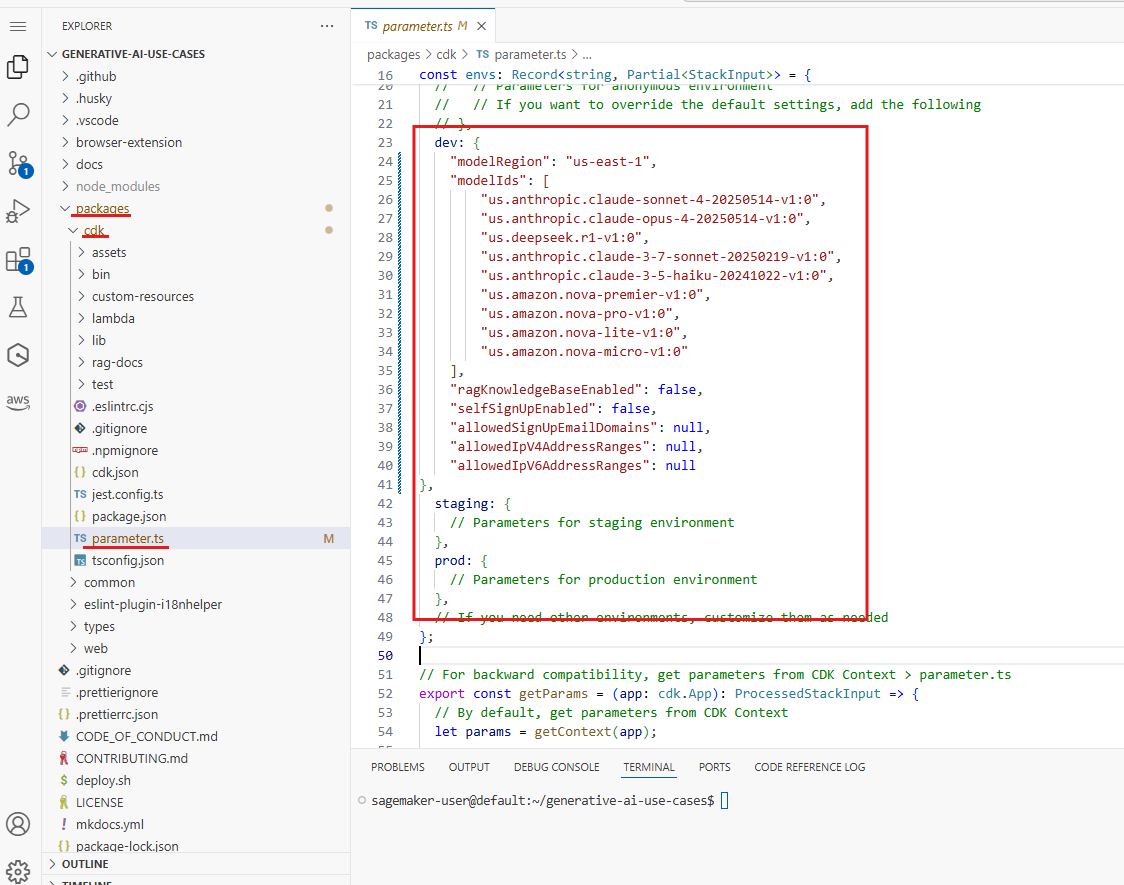Viewport: 1124px width, 885px height.
Task: Click the getParams function name in code
Action: tap(553, 694)
